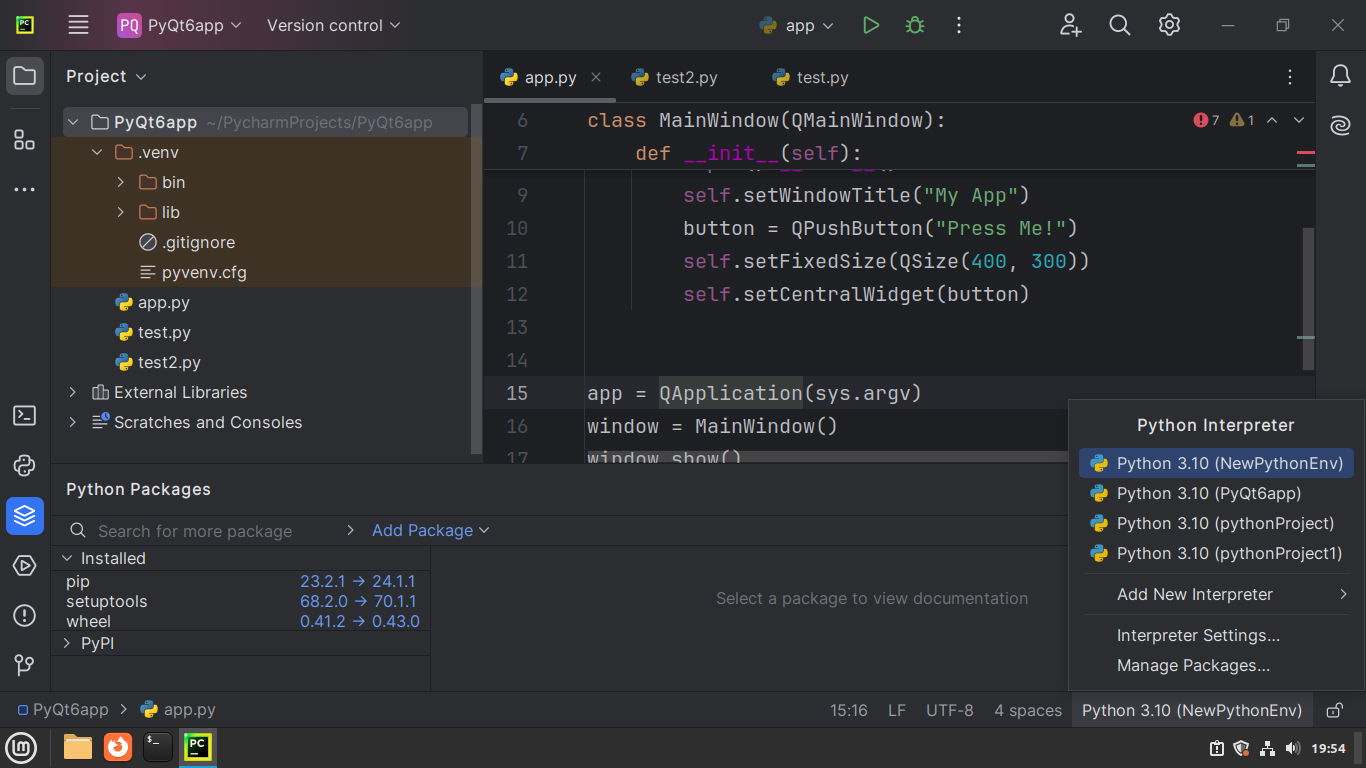Open the Structure tool window icon
The image size is (1366, 768).
25,139
